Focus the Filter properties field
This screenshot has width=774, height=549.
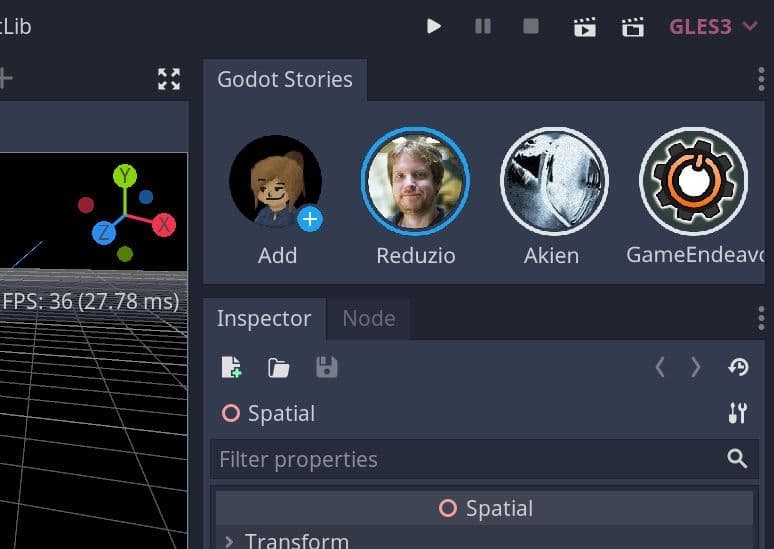pos(485,459)
